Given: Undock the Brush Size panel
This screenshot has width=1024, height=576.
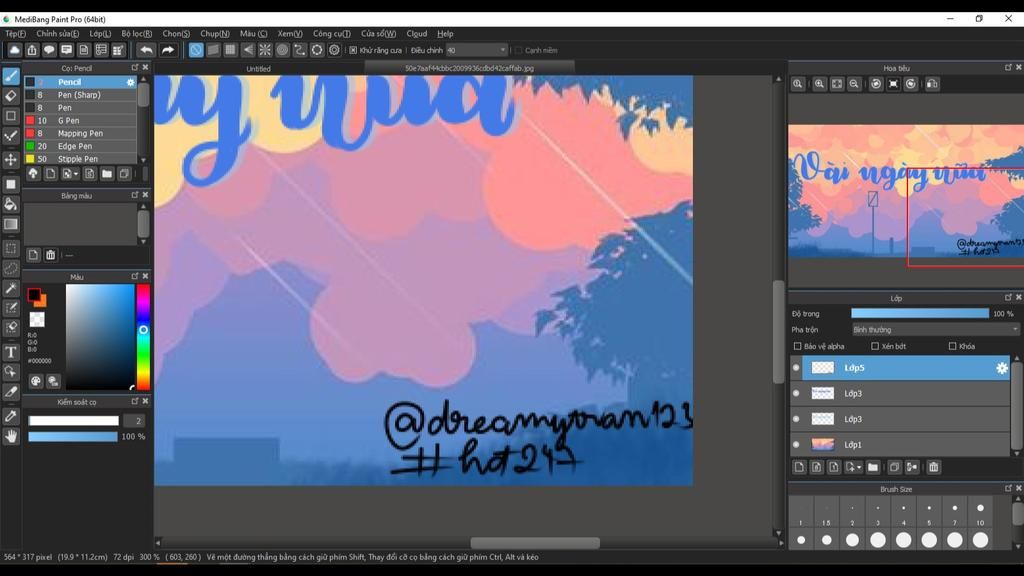Looking at the screenshot, I should (x=1008, y=488).
